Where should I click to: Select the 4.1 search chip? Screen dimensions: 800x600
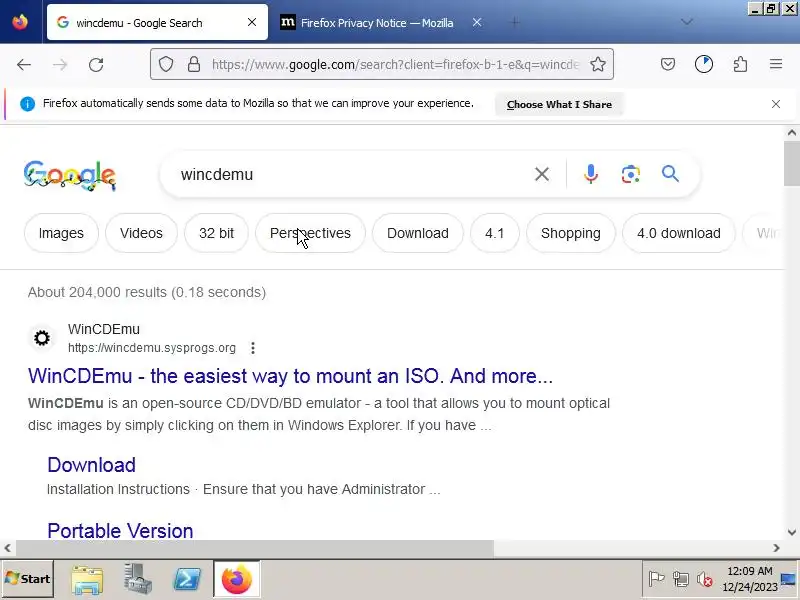[494, 233]
